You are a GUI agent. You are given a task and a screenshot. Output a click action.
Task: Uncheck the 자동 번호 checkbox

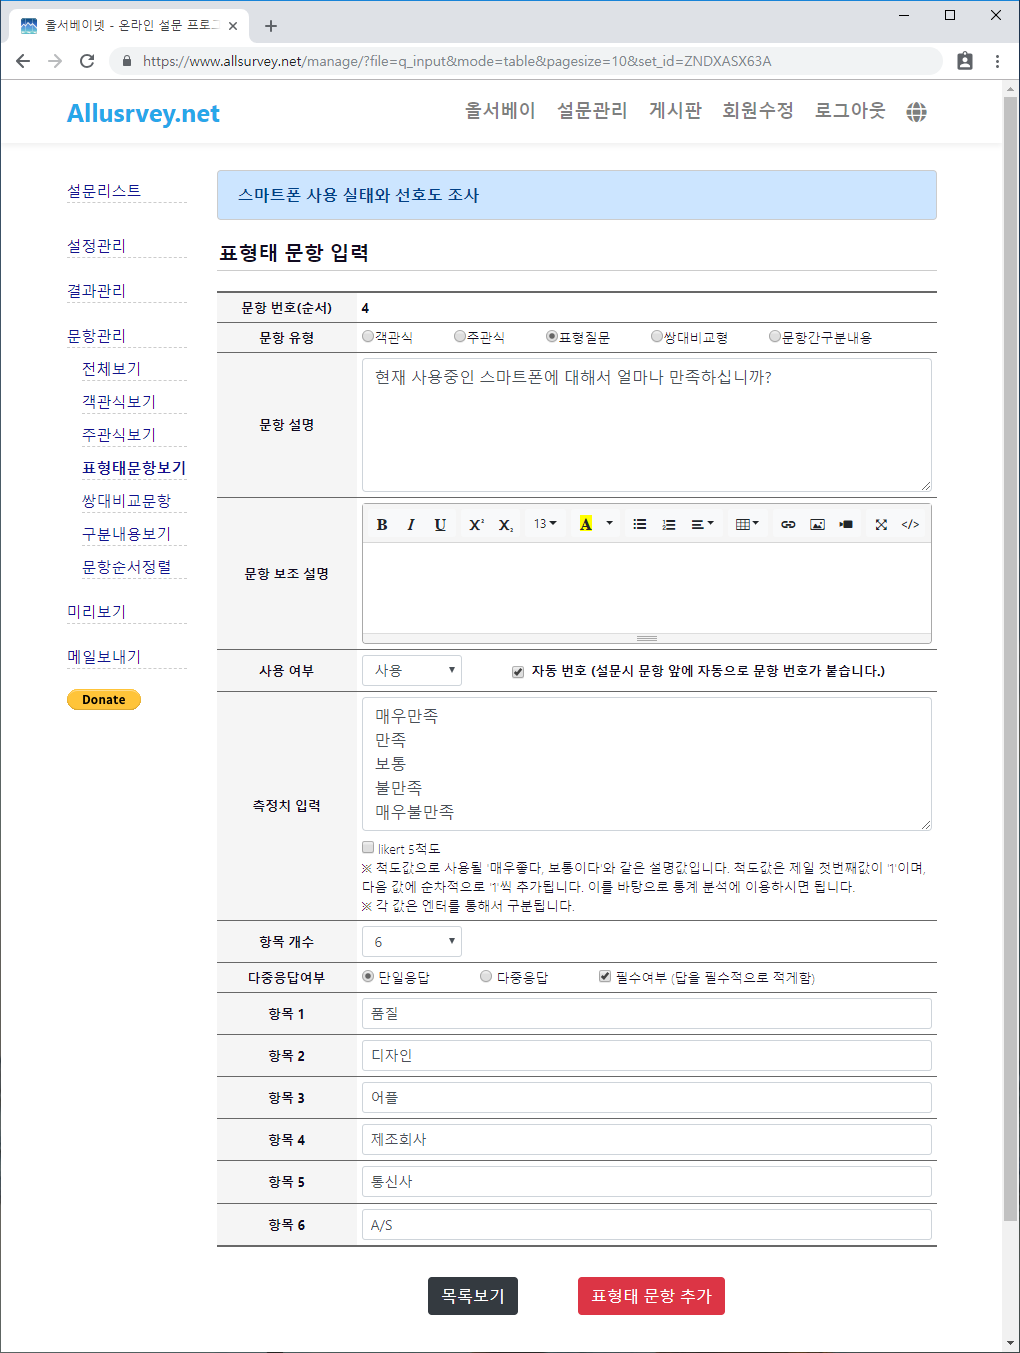(518, 672)
